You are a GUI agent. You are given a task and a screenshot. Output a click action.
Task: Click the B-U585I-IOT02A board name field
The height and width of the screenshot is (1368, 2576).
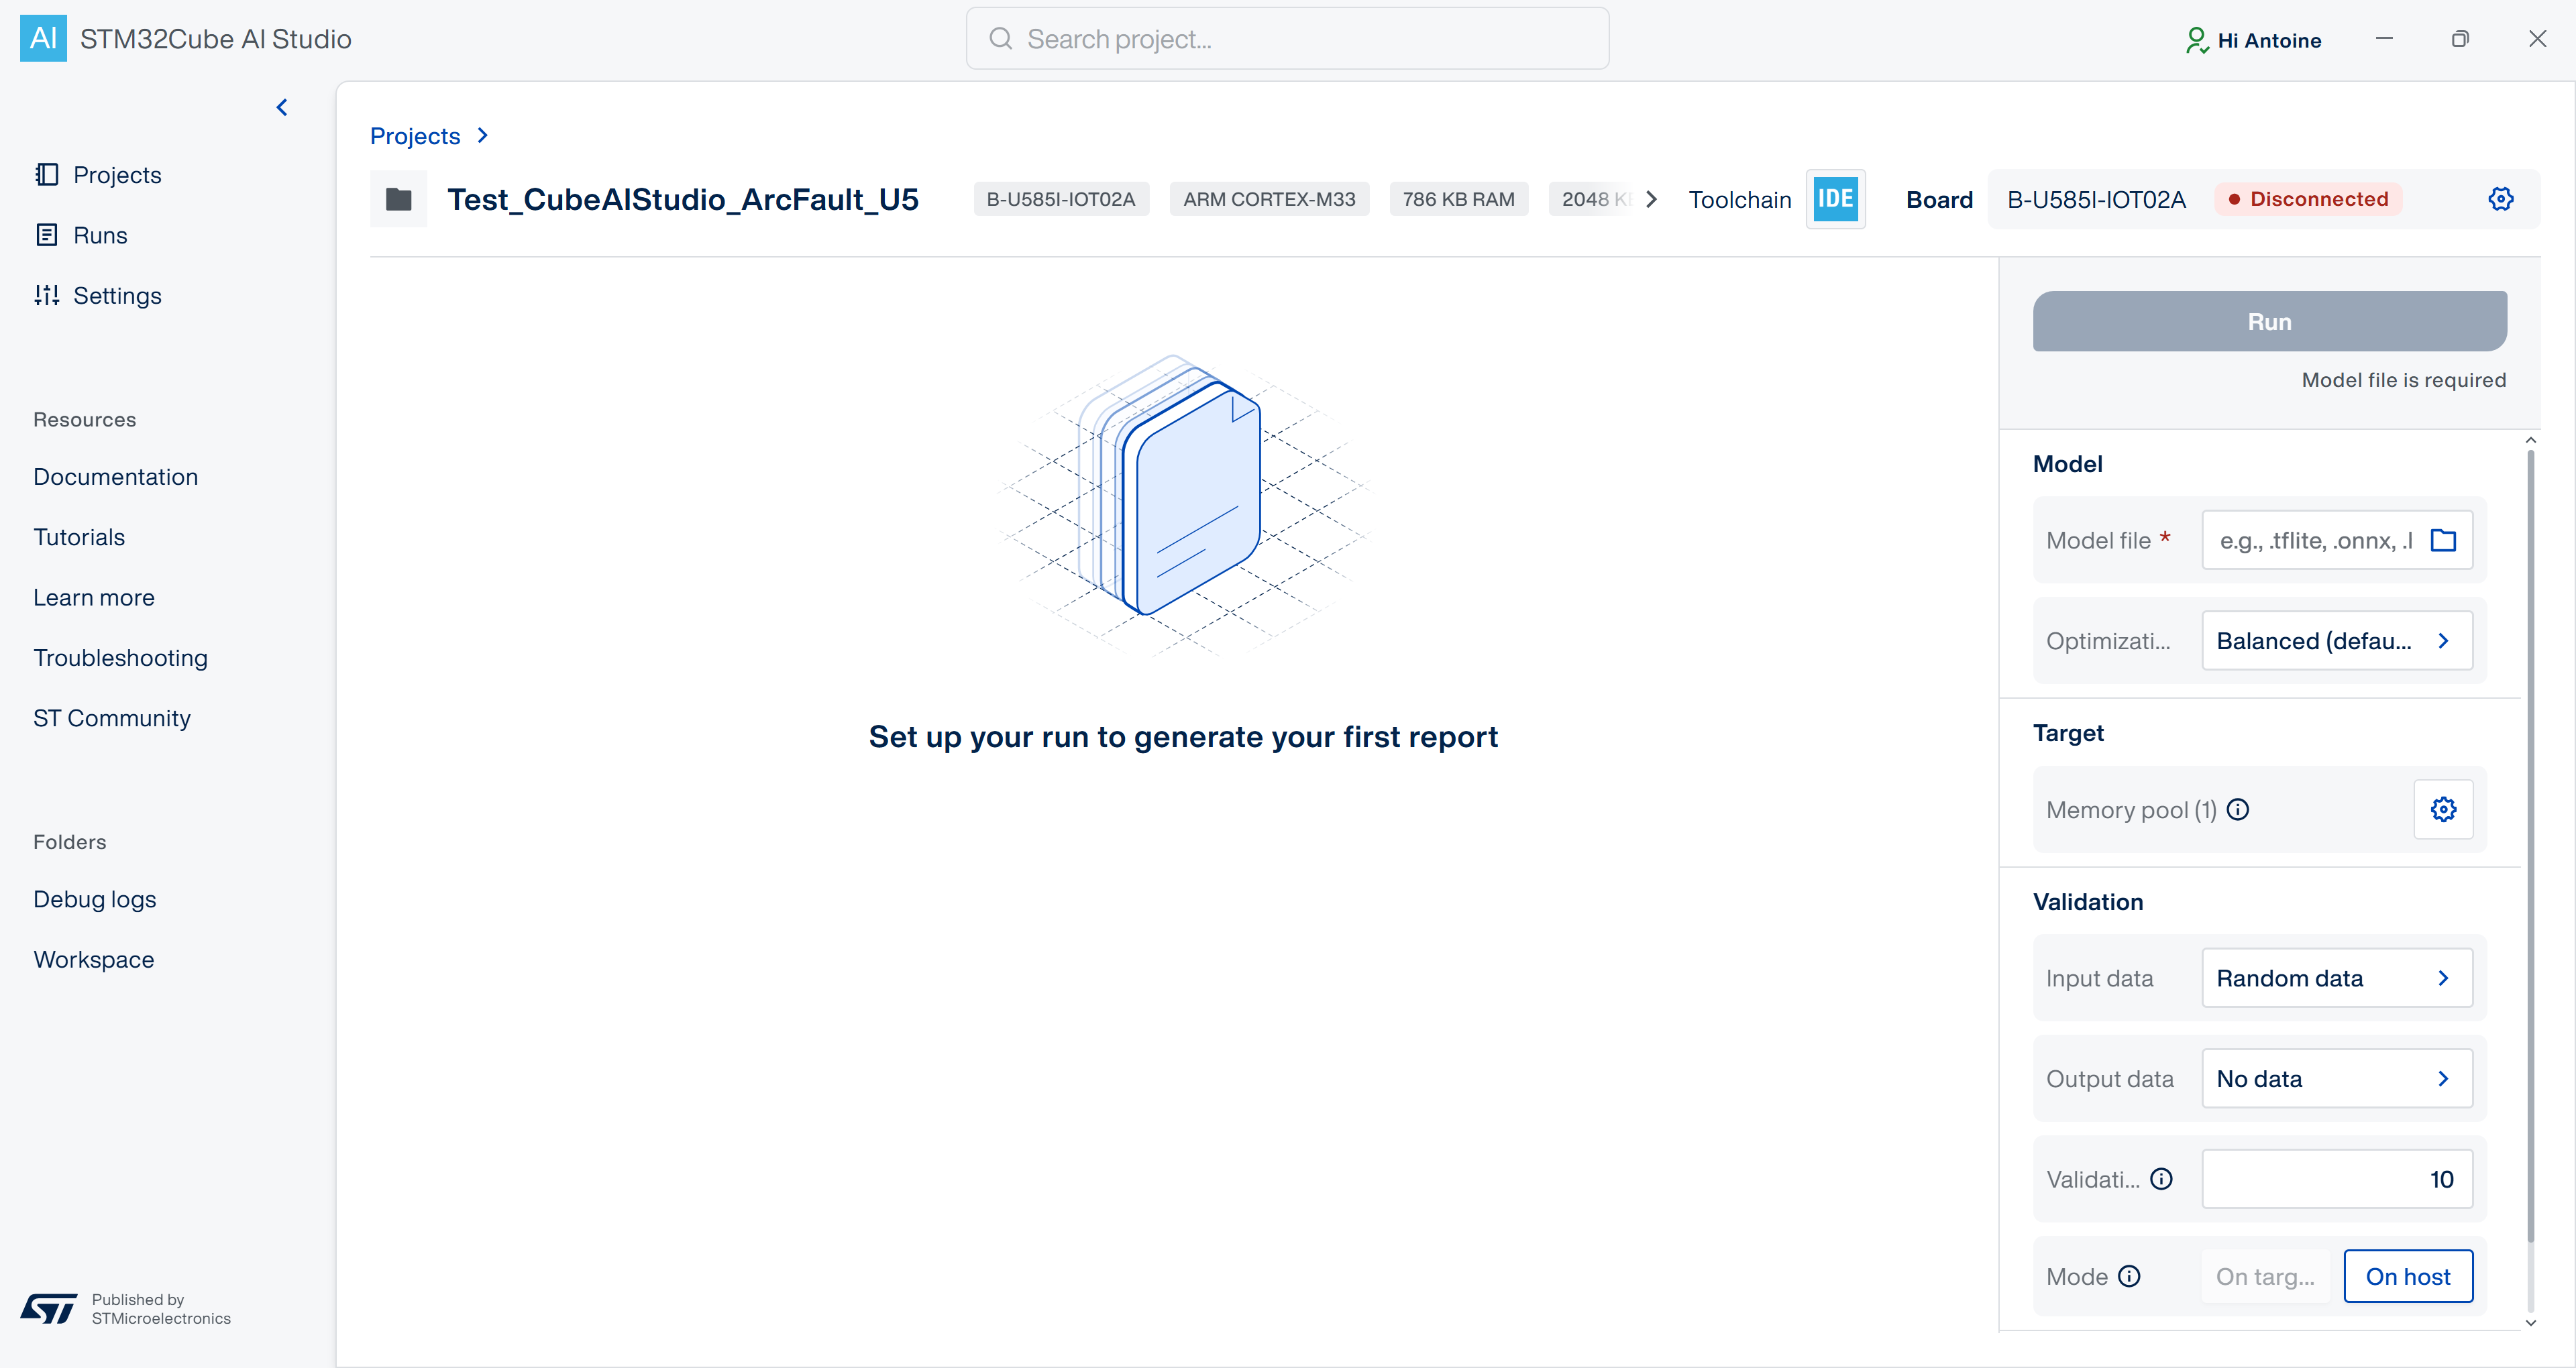click(2096, 199)
